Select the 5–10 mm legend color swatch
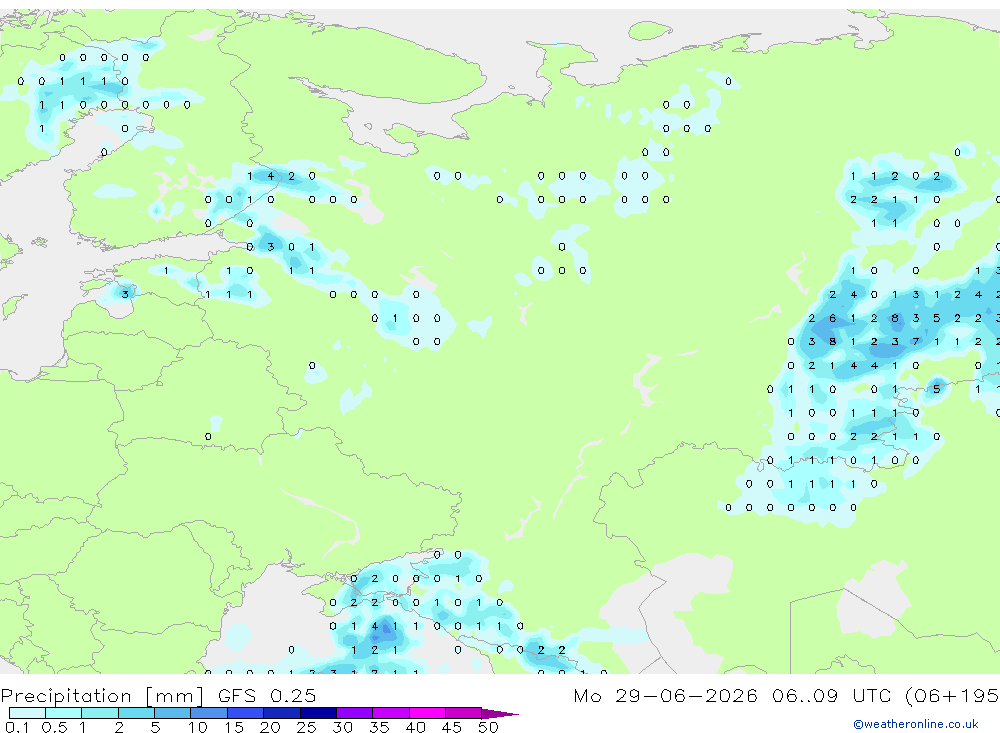 tap(172, 713)
